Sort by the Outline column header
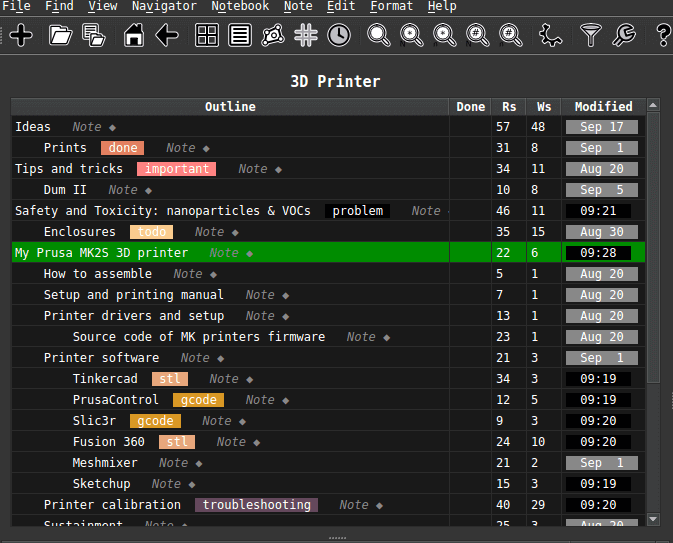 pyautogui.click(x=230, y=106)
